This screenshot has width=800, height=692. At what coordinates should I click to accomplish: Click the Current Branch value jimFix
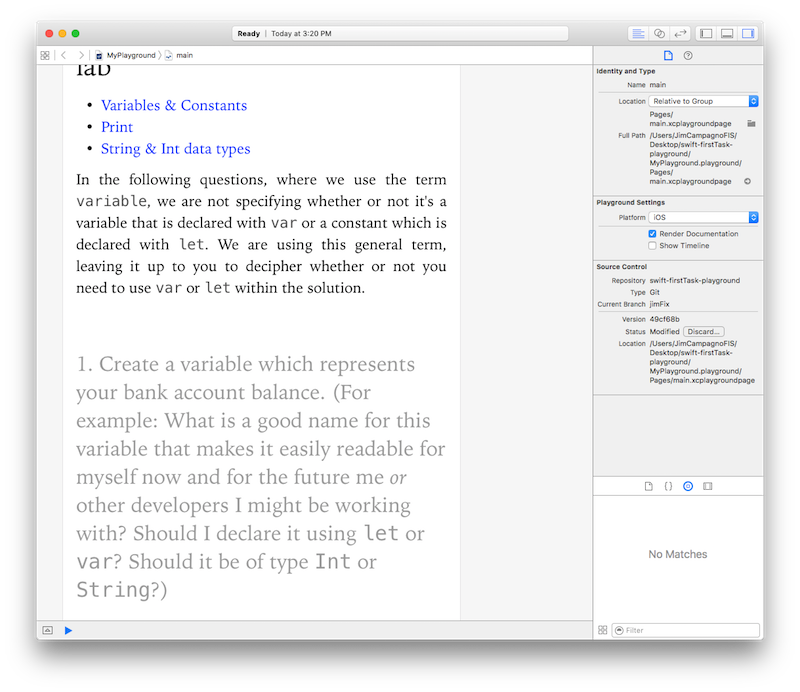tap(659, 304)
